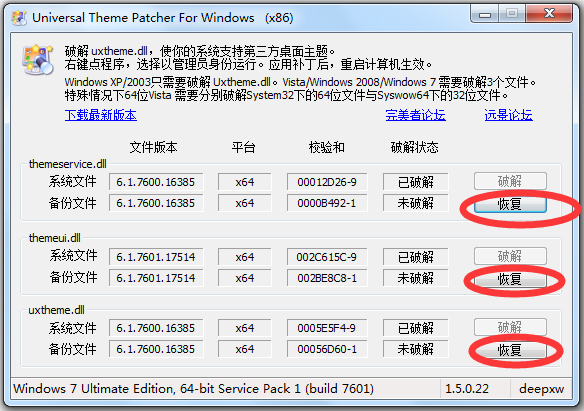Click the uxtheme.dll group label
This screenshot has height=411, width=584.
click(57, 310)
